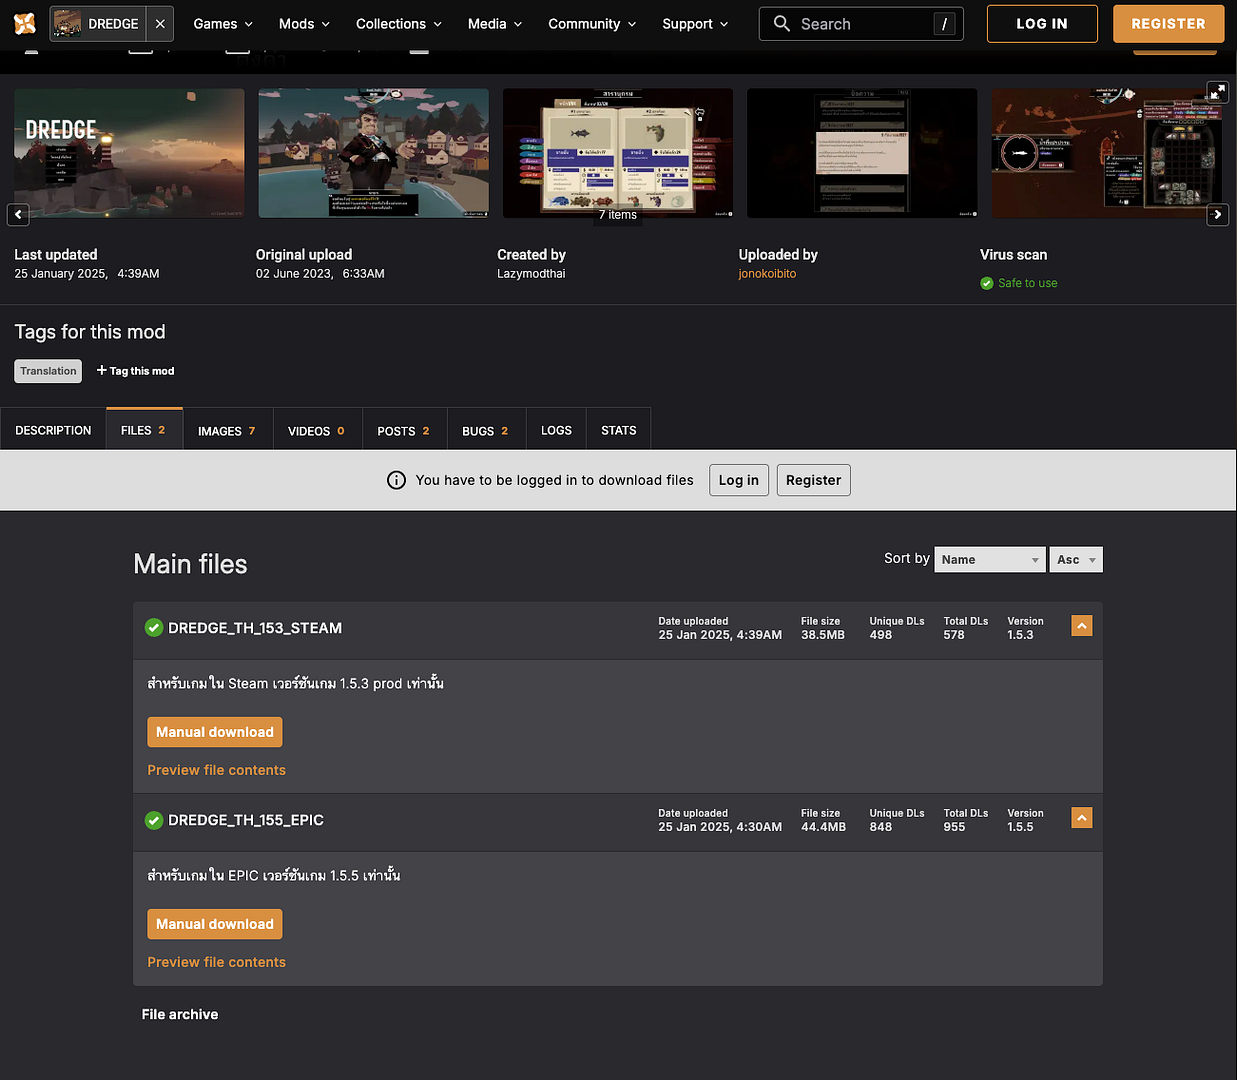Click Version 1.5.3 value
This screenshot has width=1237, height=1080.
tap(1020, 635)
